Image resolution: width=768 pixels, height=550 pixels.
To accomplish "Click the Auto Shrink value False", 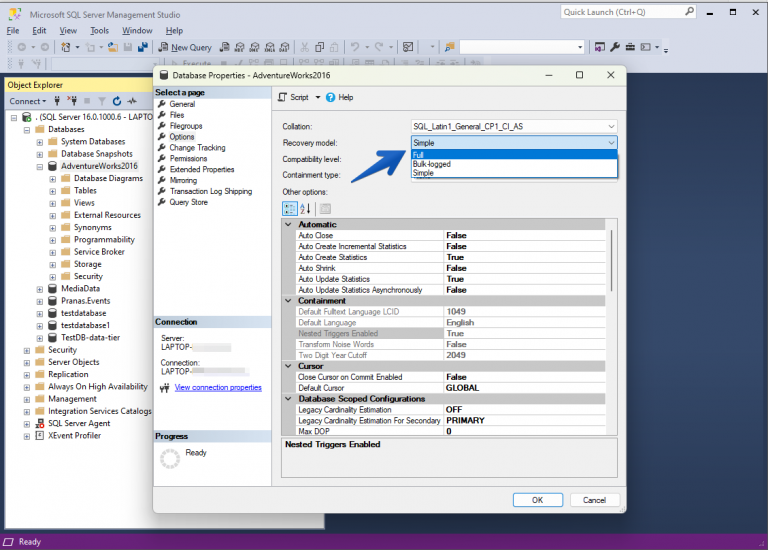I will coord(456,268).
